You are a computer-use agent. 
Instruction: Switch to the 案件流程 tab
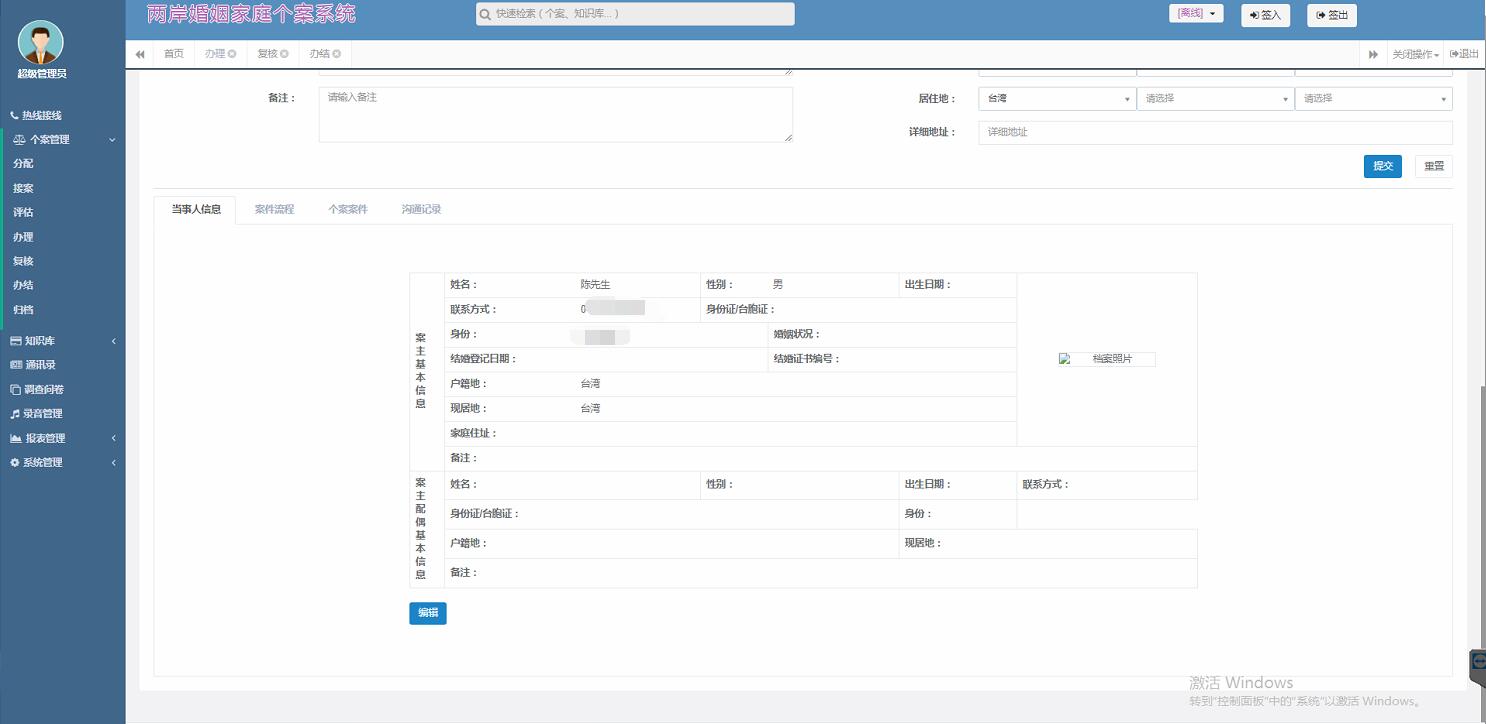click(x=274, y=210)
